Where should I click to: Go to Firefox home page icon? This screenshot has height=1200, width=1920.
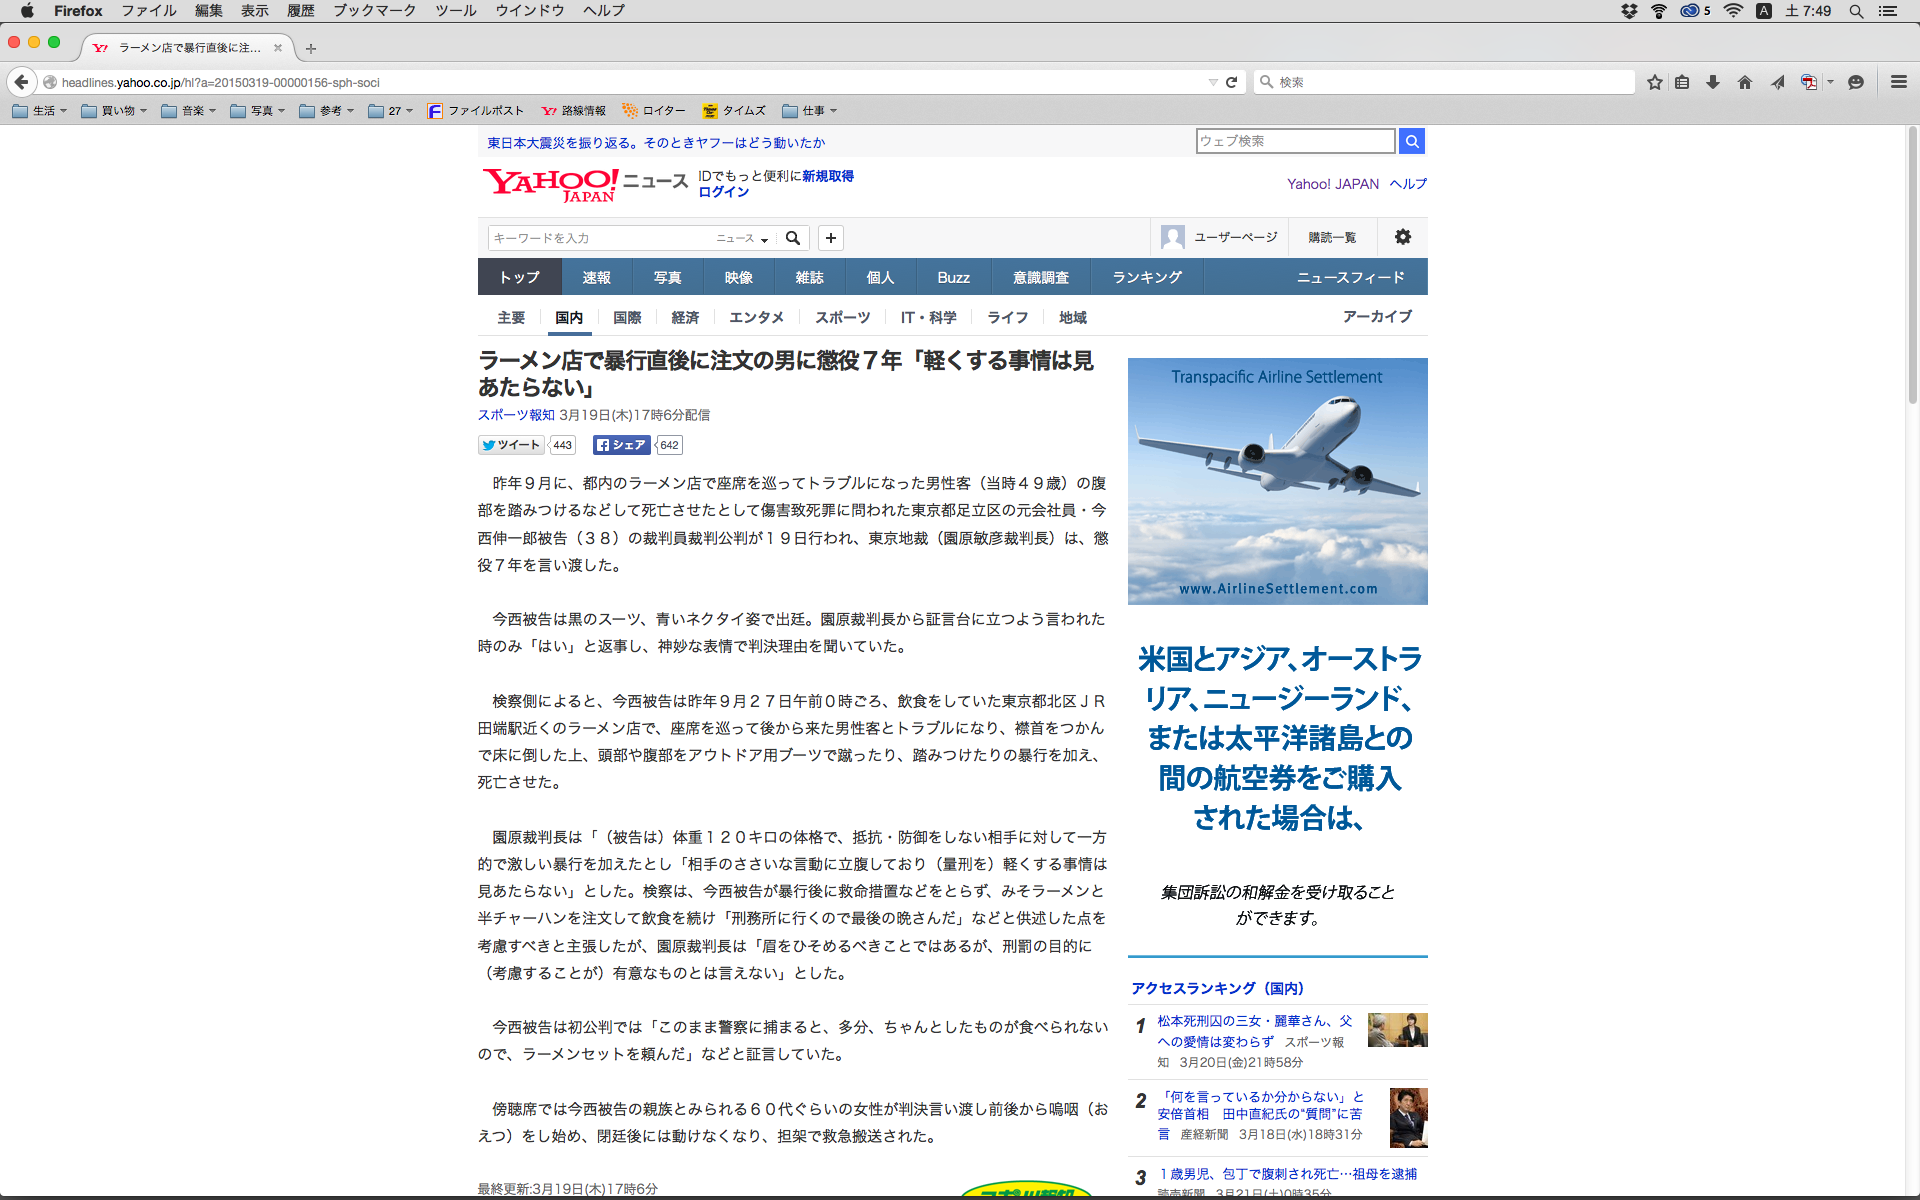1745,82
